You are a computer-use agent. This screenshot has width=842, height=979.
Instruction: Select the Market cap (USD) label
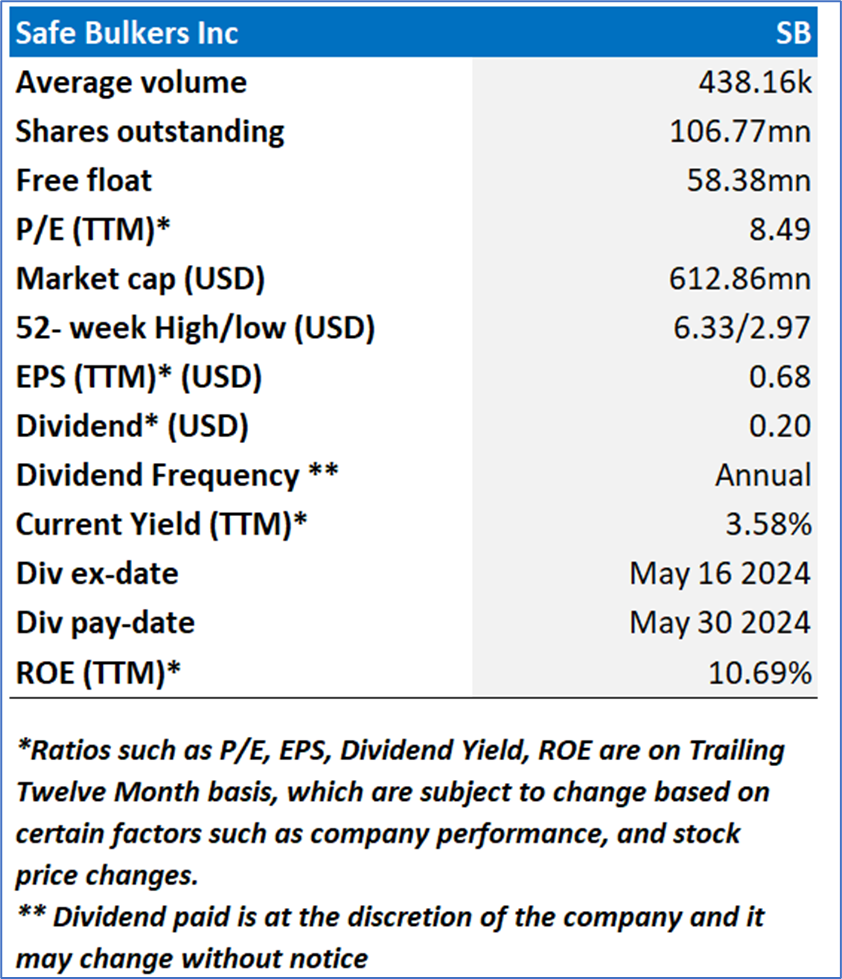point(140,279)
